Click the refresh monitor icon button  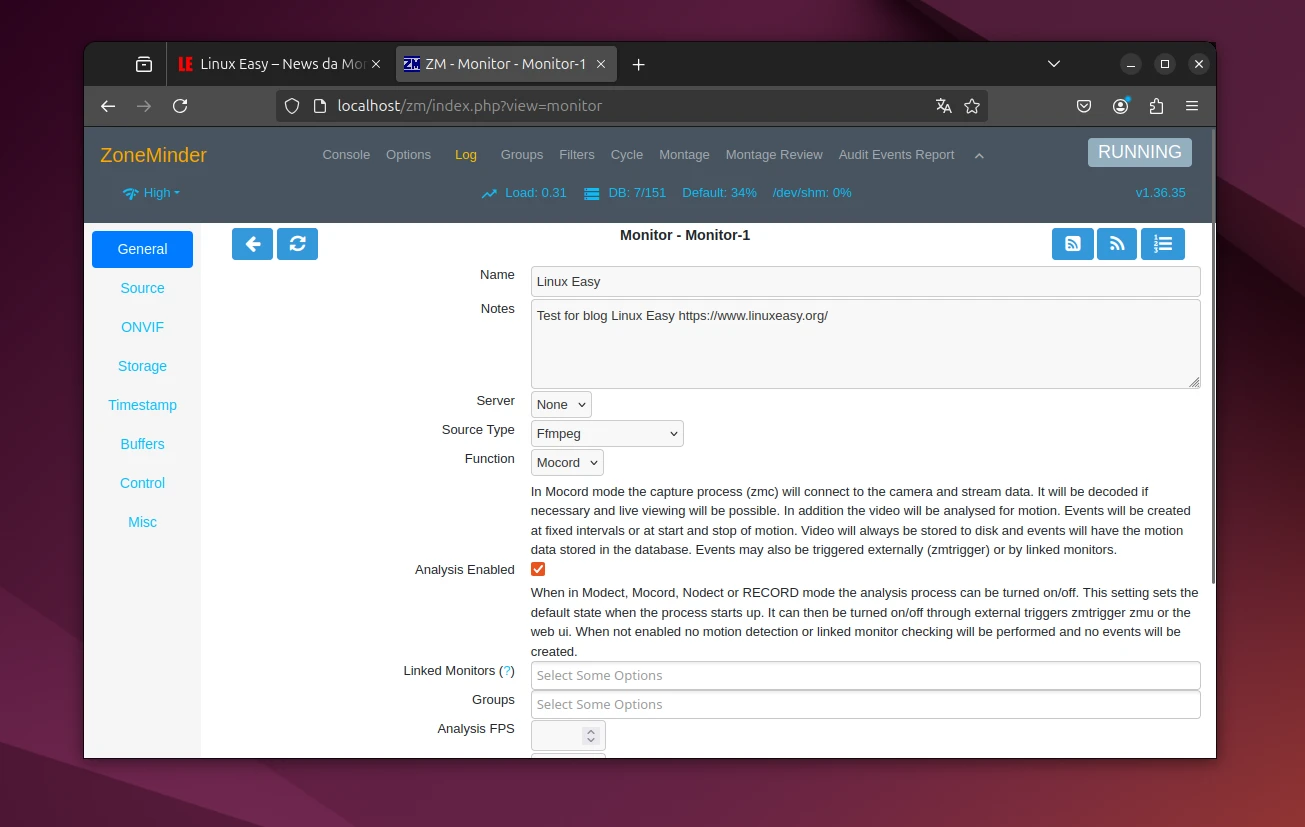tap(297, 244)
